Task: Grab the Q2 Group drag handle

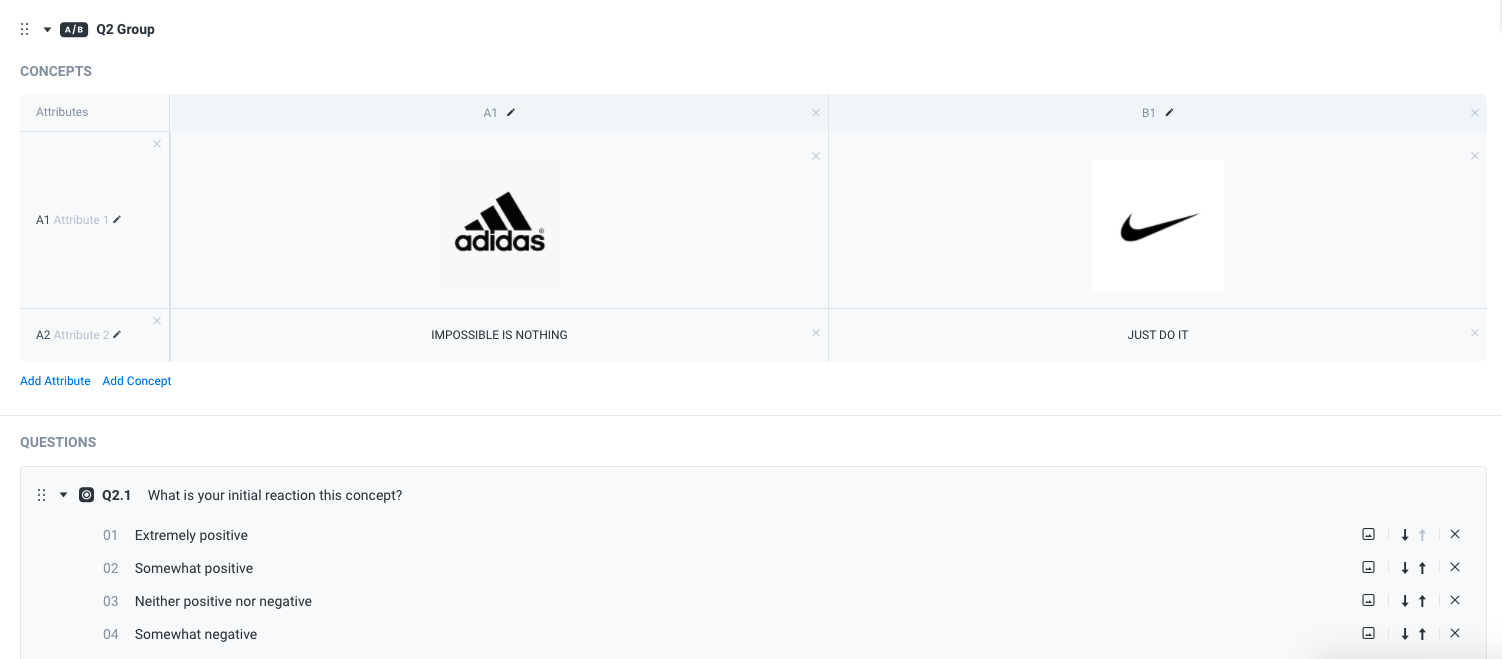Action: [25, 29]
